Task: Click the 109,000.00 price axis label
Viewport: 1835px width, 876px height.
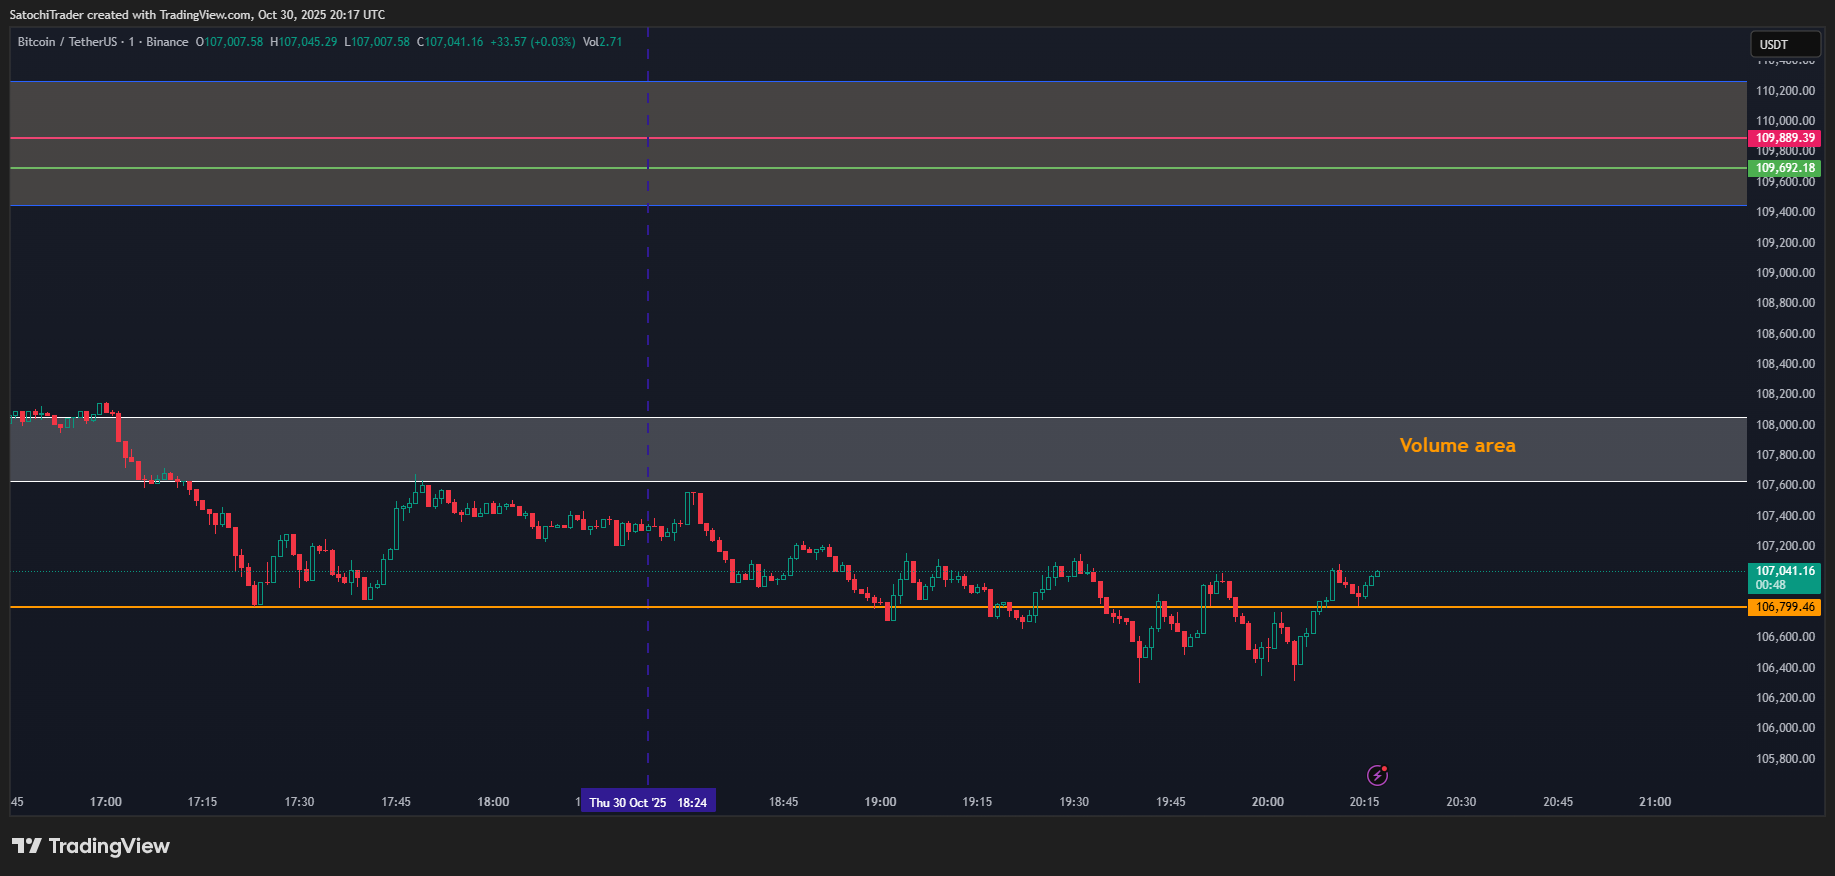Action: click(1786, 273)
